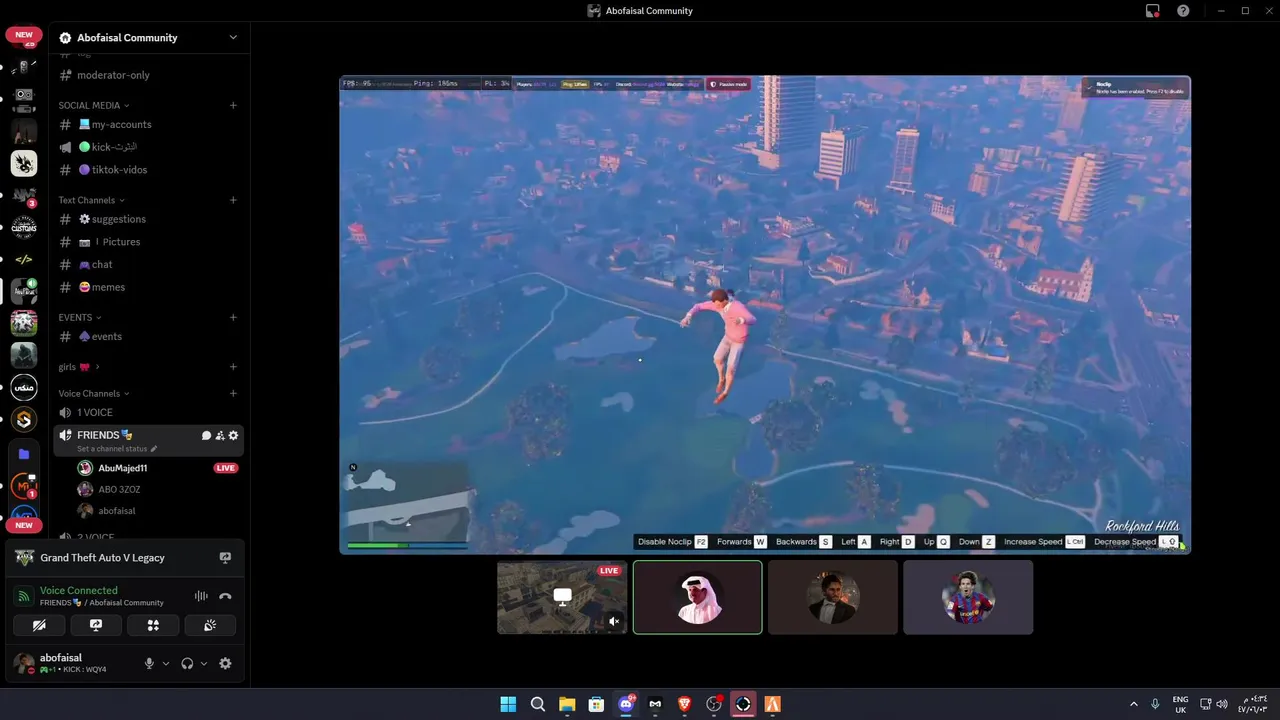
Task: Open noise suppression waveform icon
Action: click(x=201, y=596)
